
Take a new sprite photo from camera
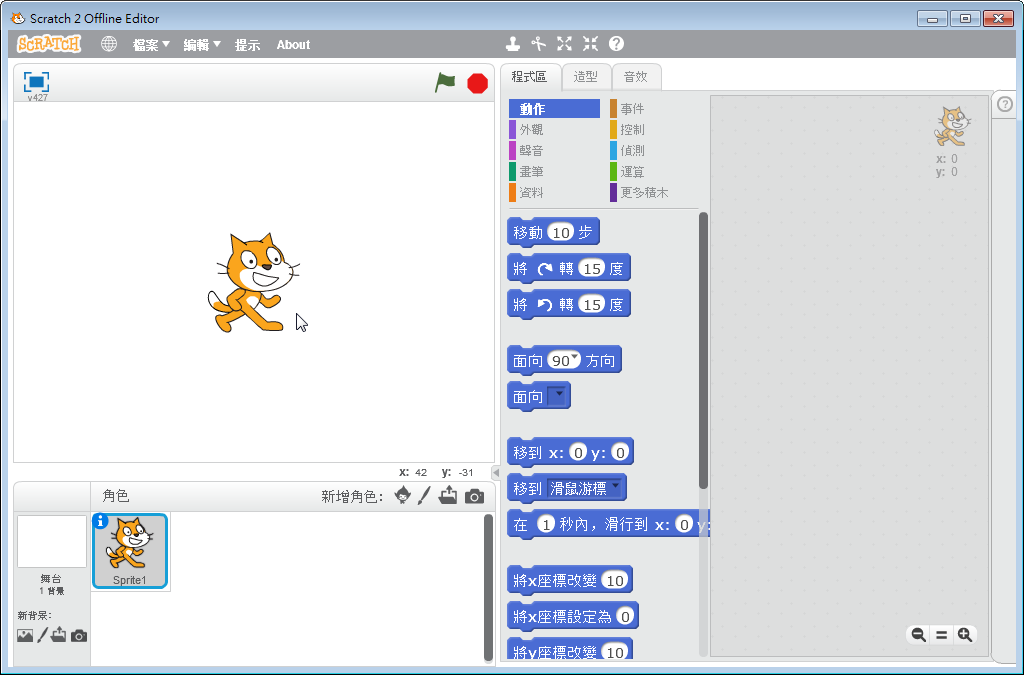click(x=475, y=497)
